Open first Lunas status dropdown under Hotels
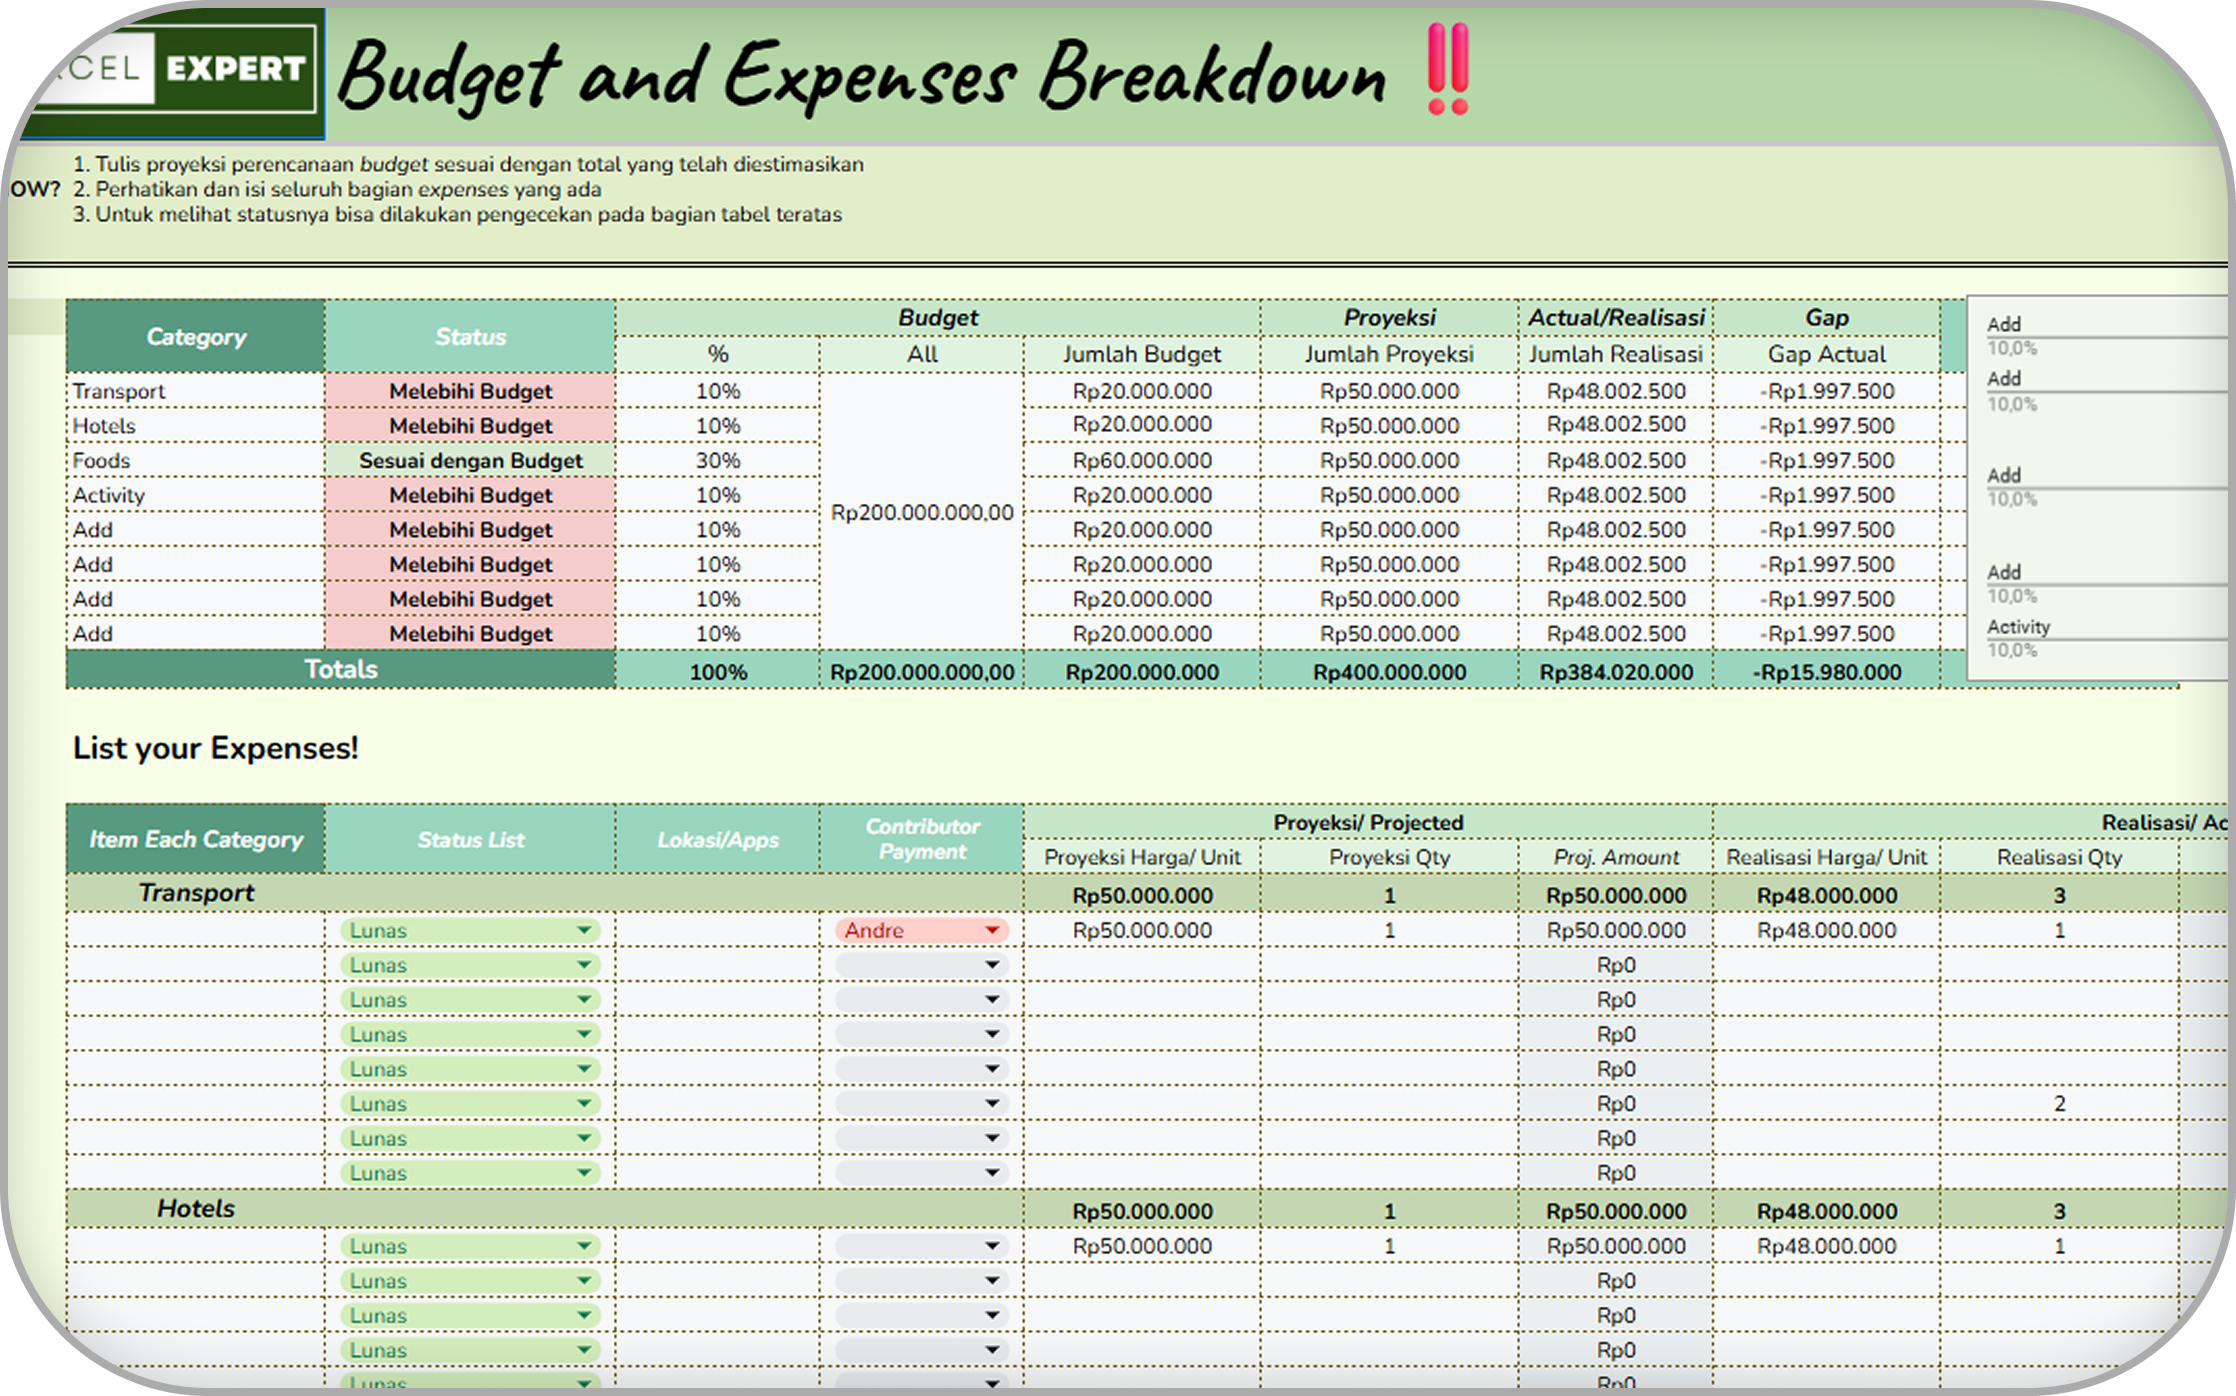The width and height of the screenshot is (2236, 1396). click(583, 1246)
